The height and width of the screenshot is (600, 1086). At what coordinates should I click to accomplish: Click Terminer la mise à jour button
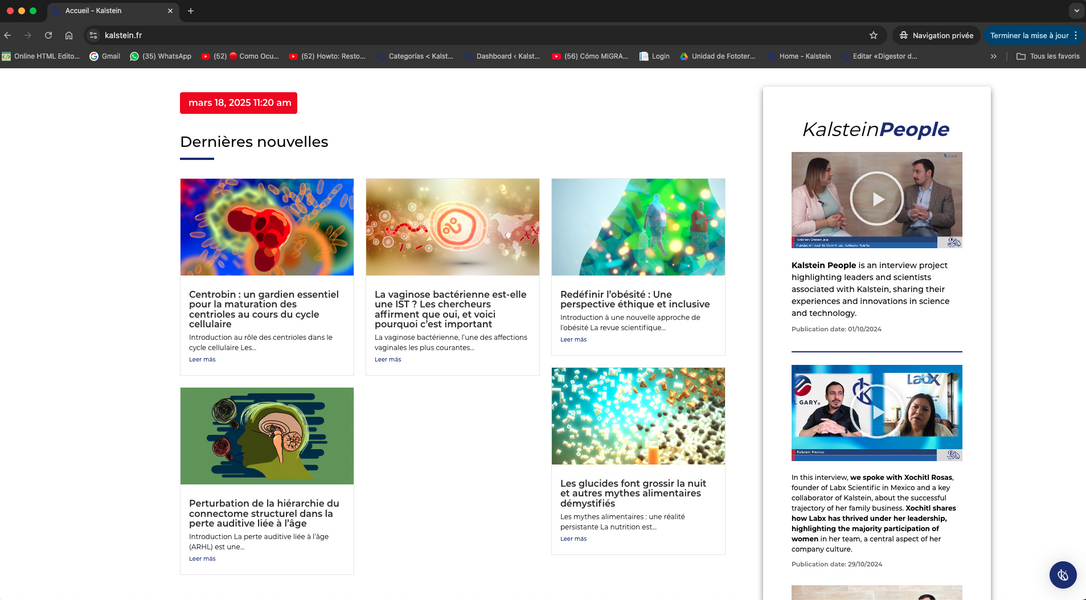pos(1028,35)
